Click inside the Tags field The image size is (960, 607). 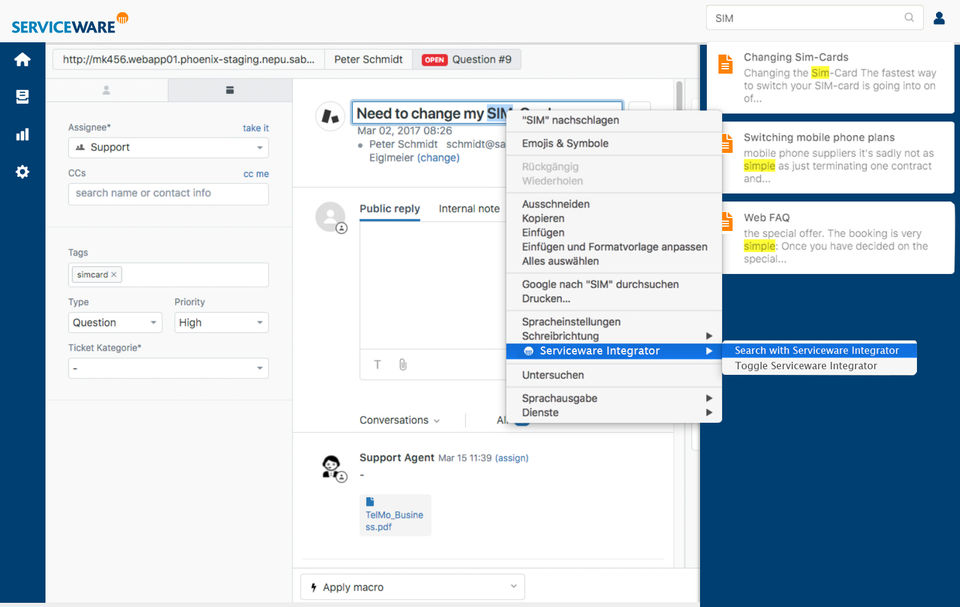168,274
